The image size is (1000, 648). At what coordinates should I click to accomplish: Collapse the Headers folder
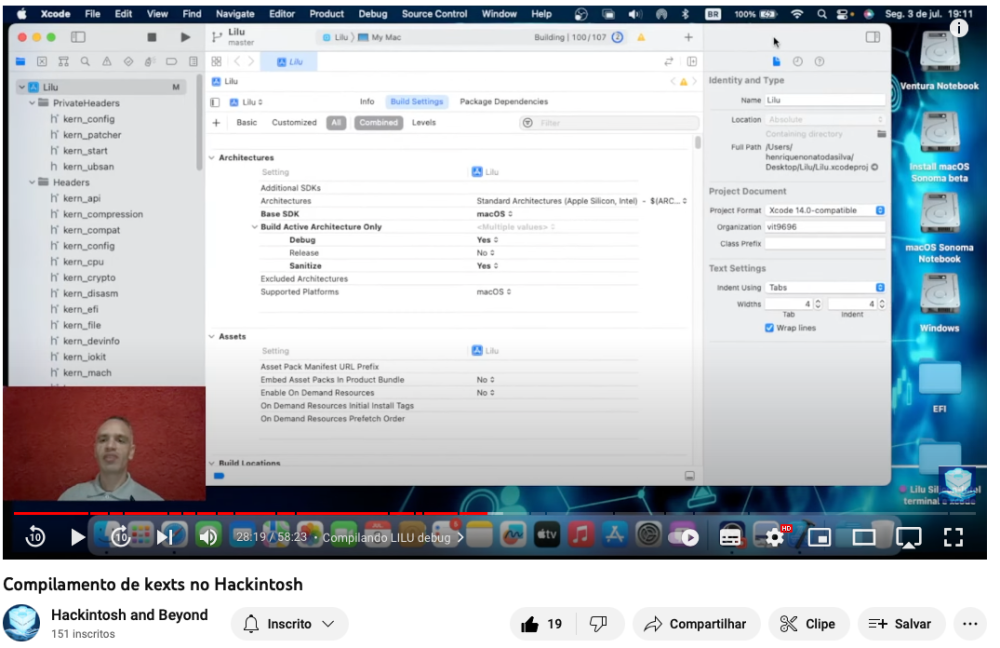(32, 182)
